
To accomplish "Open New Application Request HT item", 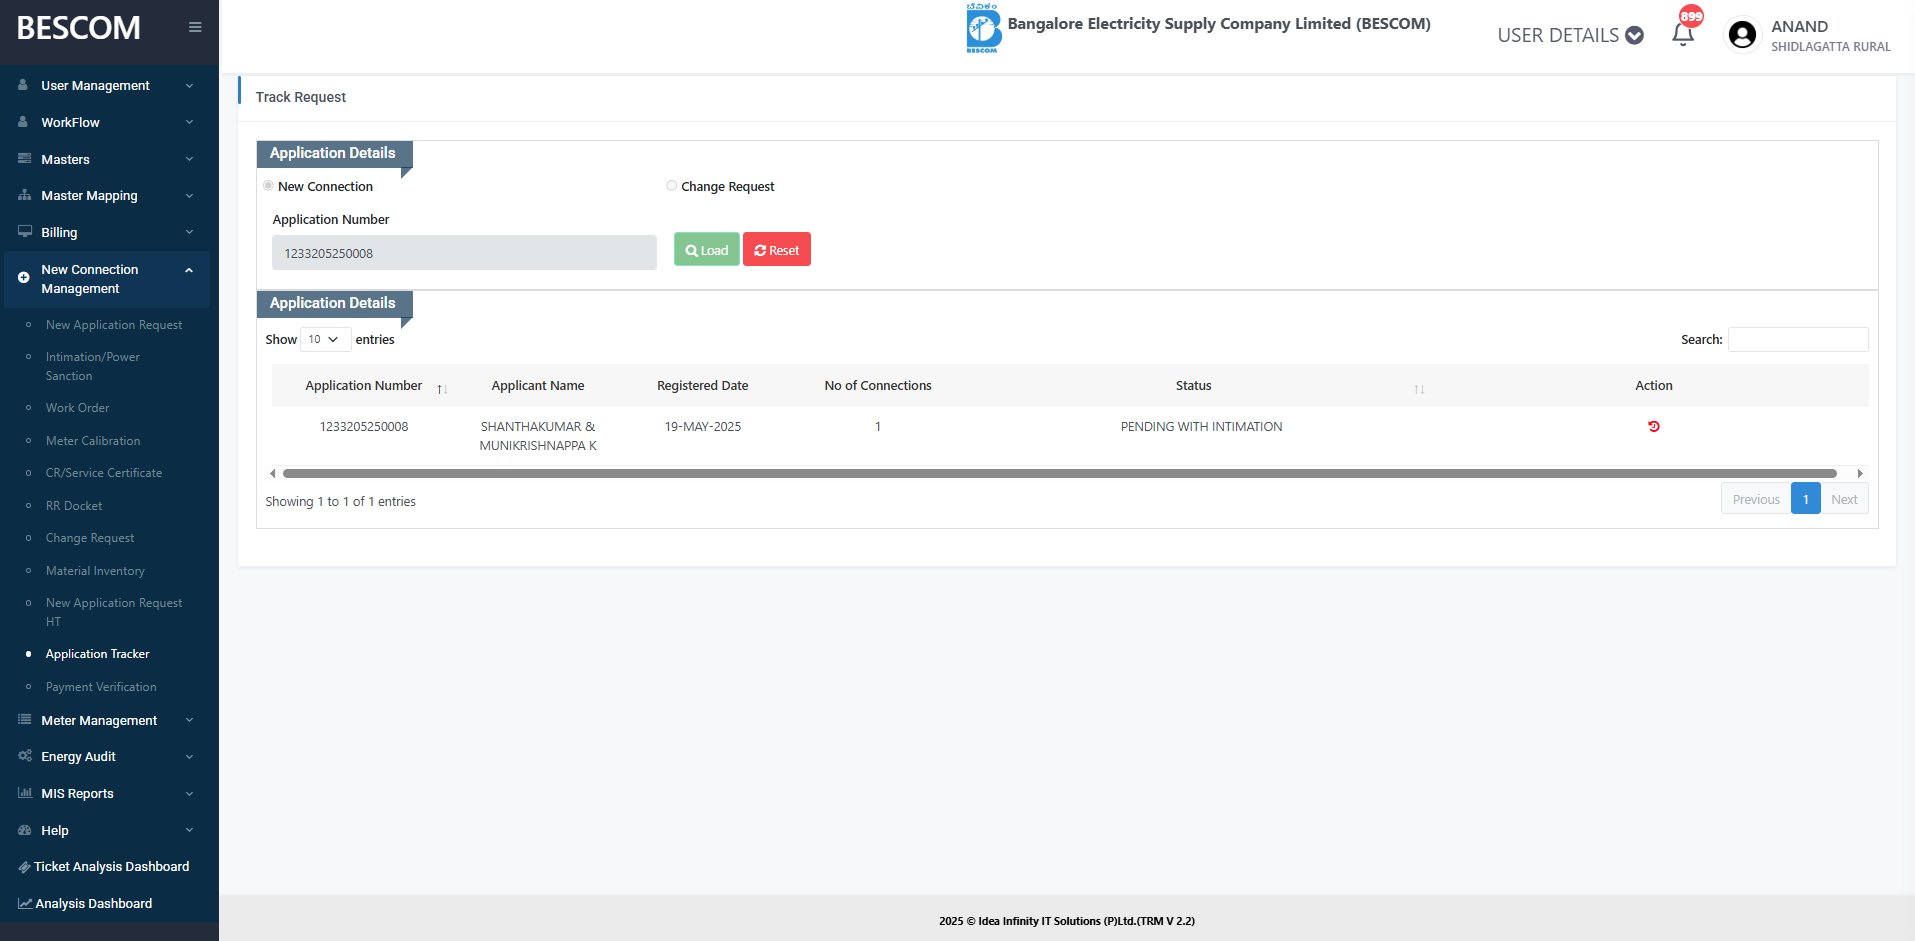I will (114, 612).
